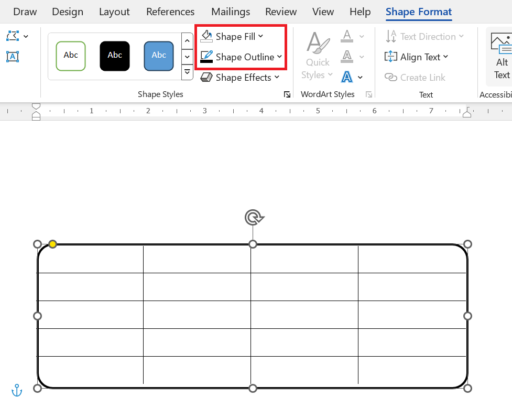Image resolution: width=512 pixels, height=407 pixels.
Task: Open the Shape Styles dialog launcher
Action: [287, 95]
